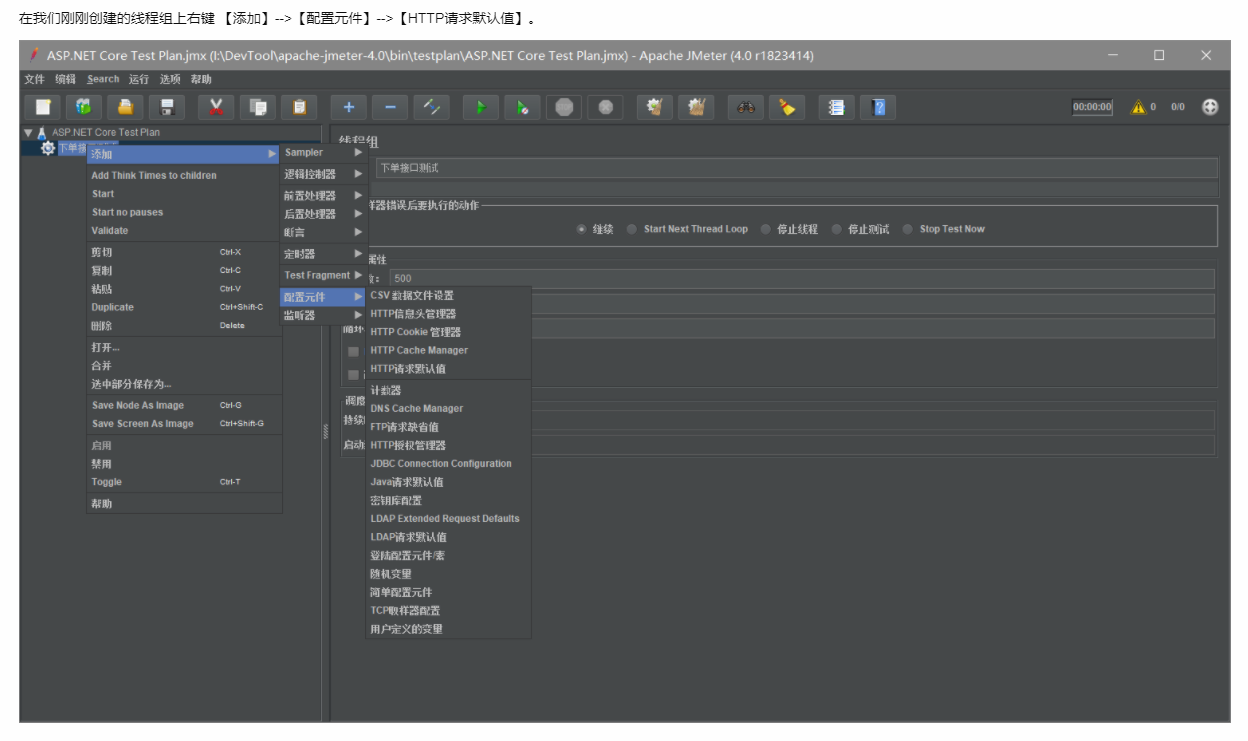Select Duplicate in the context menu
This screenshot has width=1248, height=741.
click(184, 307)
